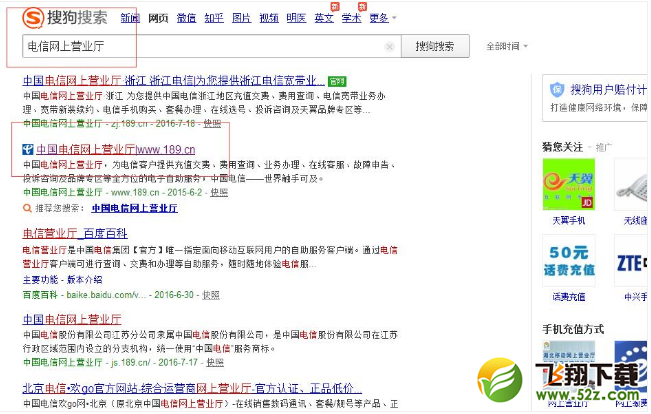Screen dimensions: 651x414
Task: Open the ZTE 中兴手机 thumbnail
Action: pos(631,261)
